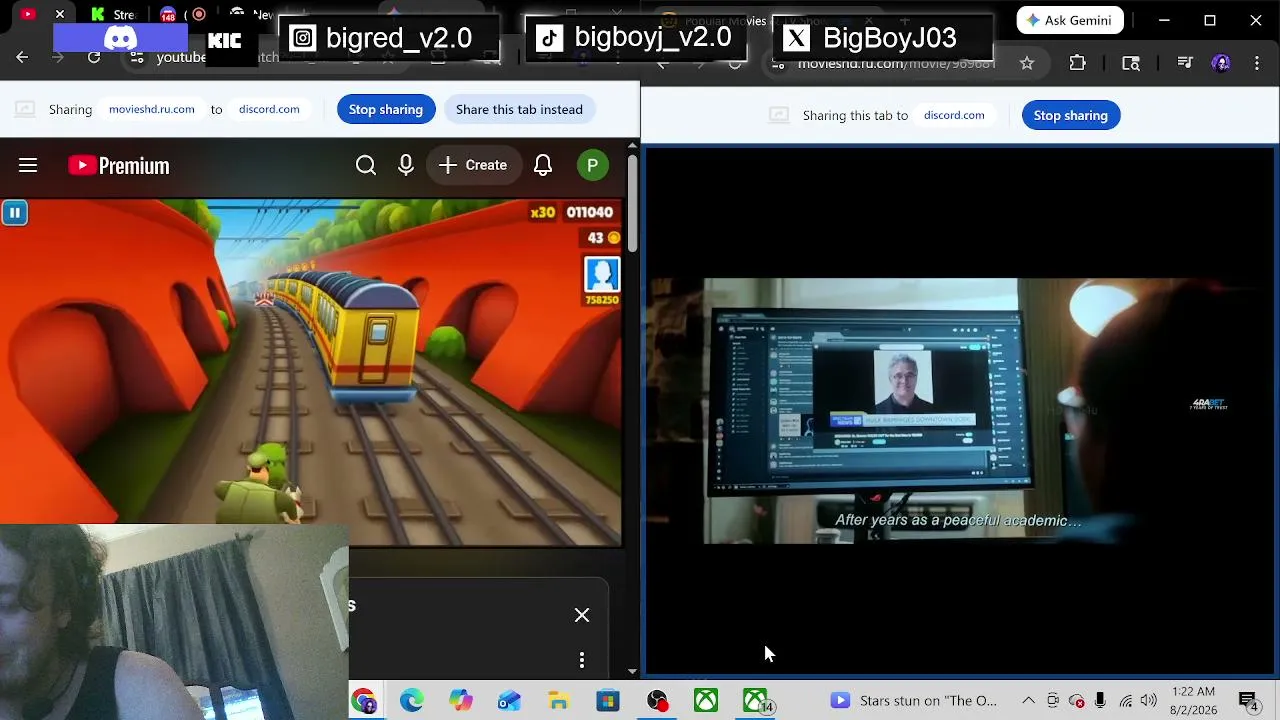Screen dimensions: 1280x720
Task: Bookmark the movieshd page with the star icon
Action: click(1027, 63)
